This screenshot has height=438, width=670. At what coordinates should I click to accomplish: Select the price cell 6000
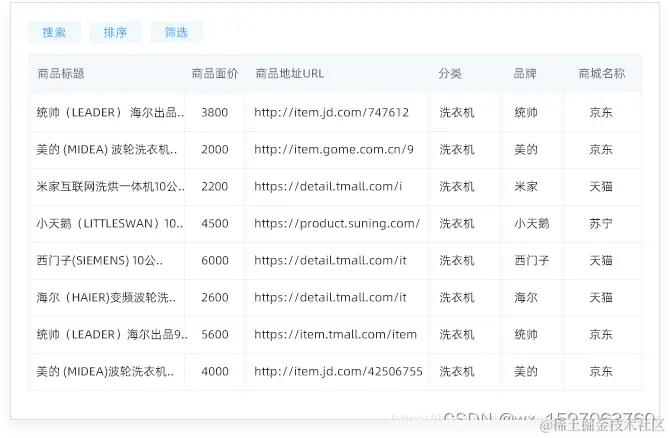pos(215,260)
